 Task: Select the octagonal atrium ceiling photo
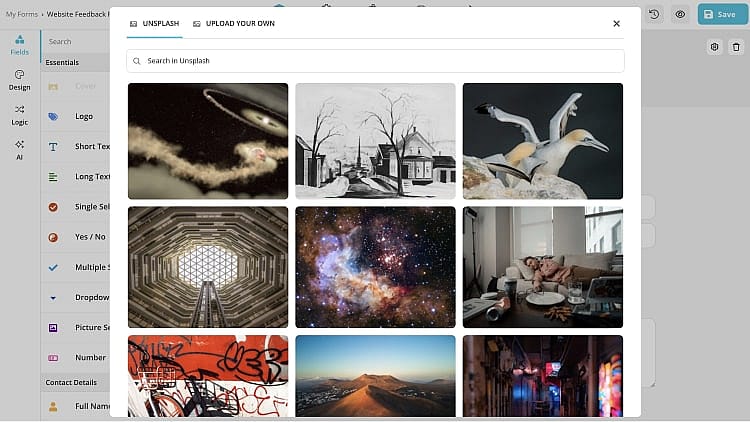(208, 267)
